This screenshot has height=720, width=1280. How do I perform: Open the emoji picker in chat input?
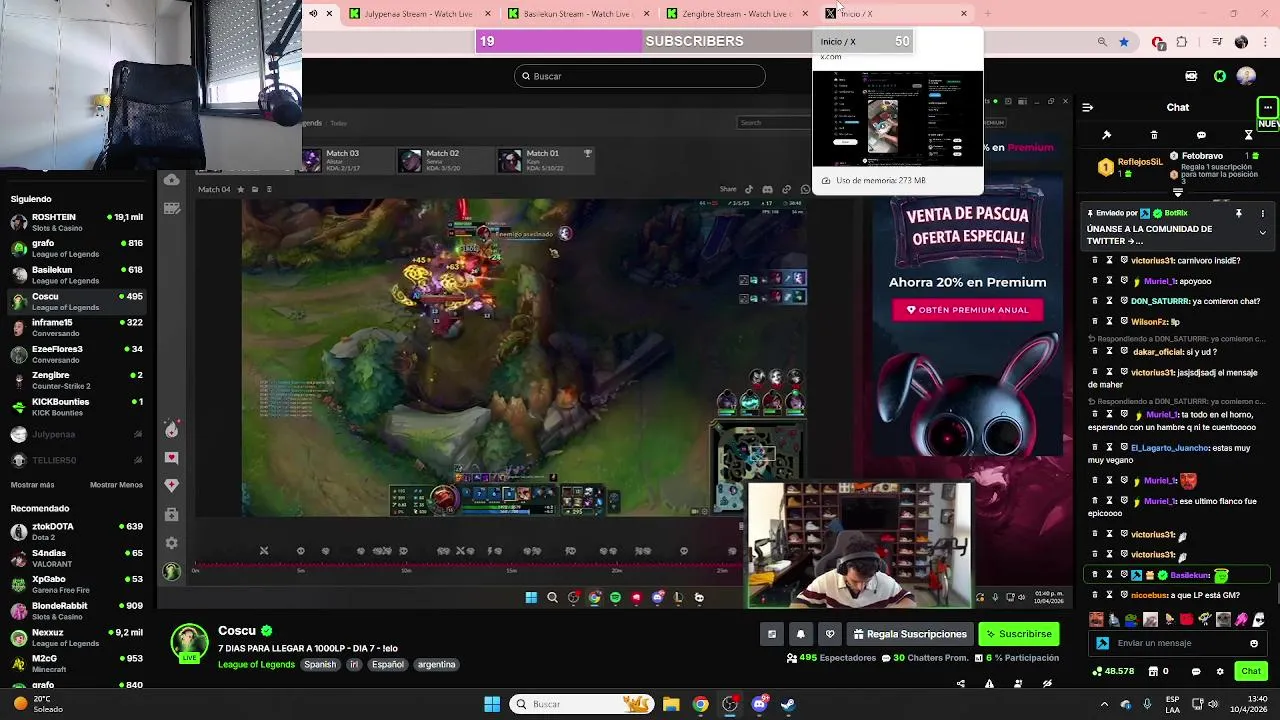[1254, 643]
